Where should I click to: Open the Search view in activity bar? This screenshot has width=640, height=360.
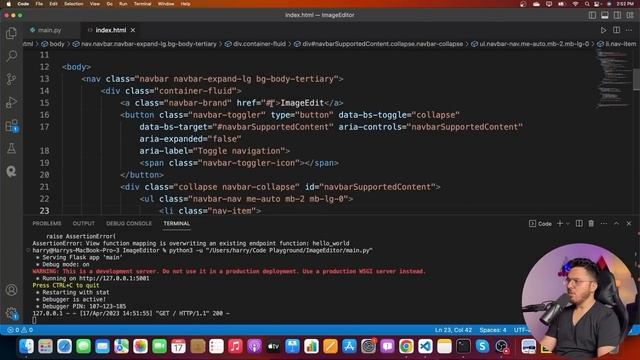11,56
